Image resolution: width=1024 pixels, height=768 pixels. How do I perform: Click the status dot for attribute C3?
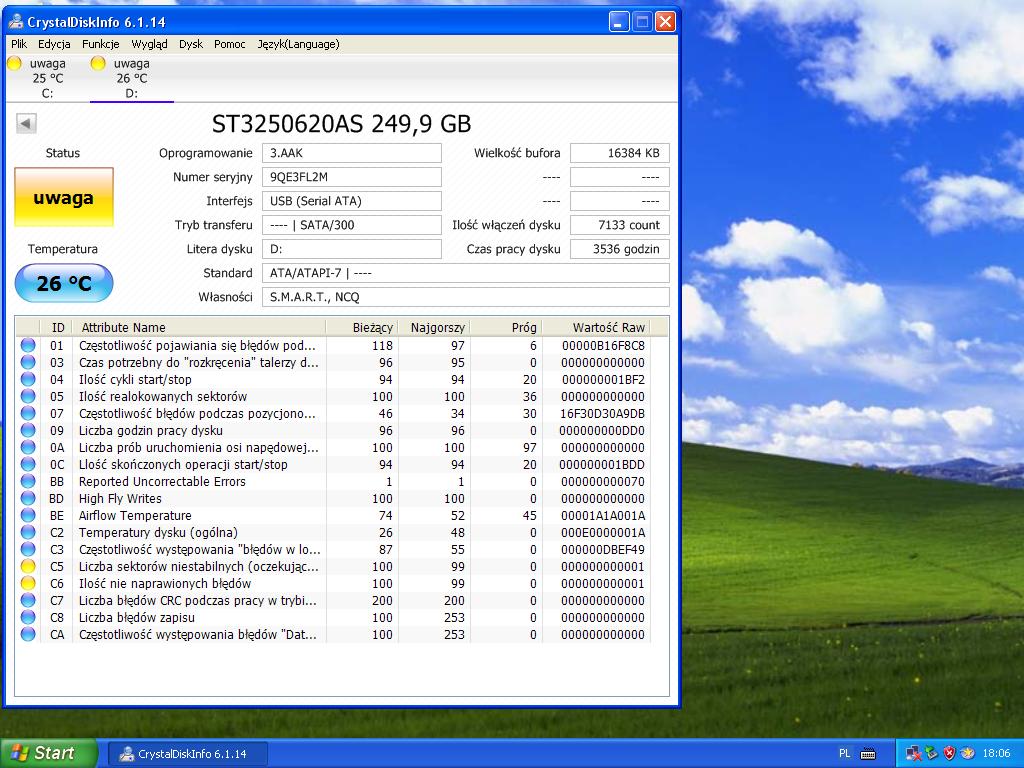(28, 549)
